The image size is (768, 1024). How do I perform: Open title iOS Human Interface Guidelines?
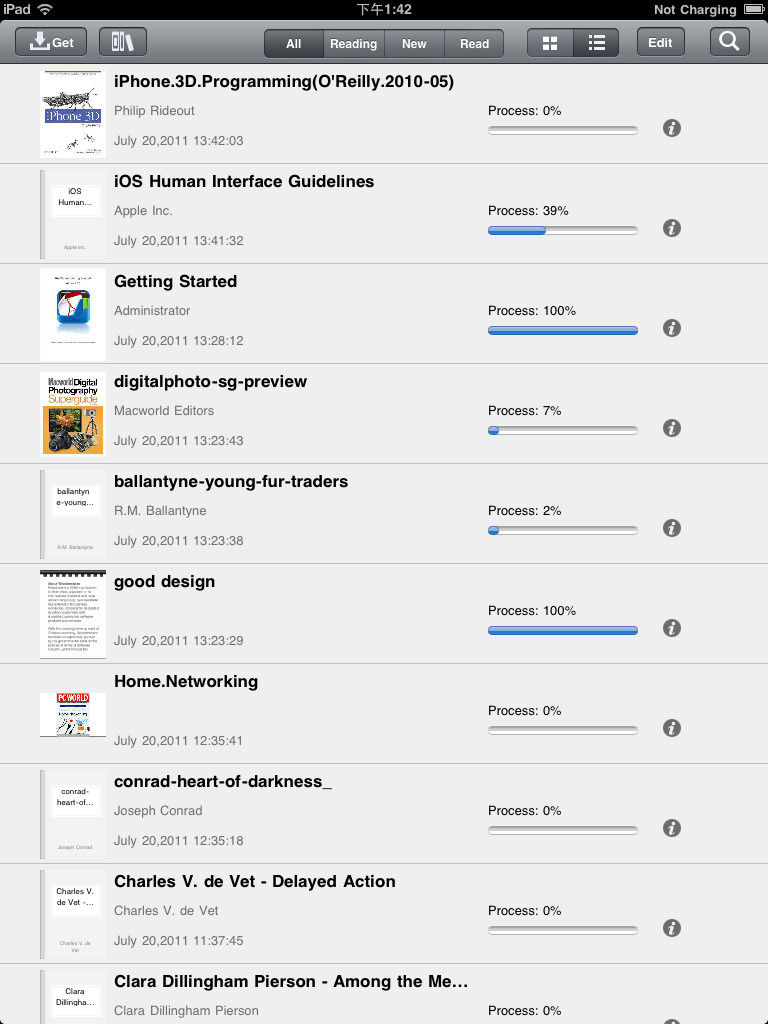click(244, 181)
